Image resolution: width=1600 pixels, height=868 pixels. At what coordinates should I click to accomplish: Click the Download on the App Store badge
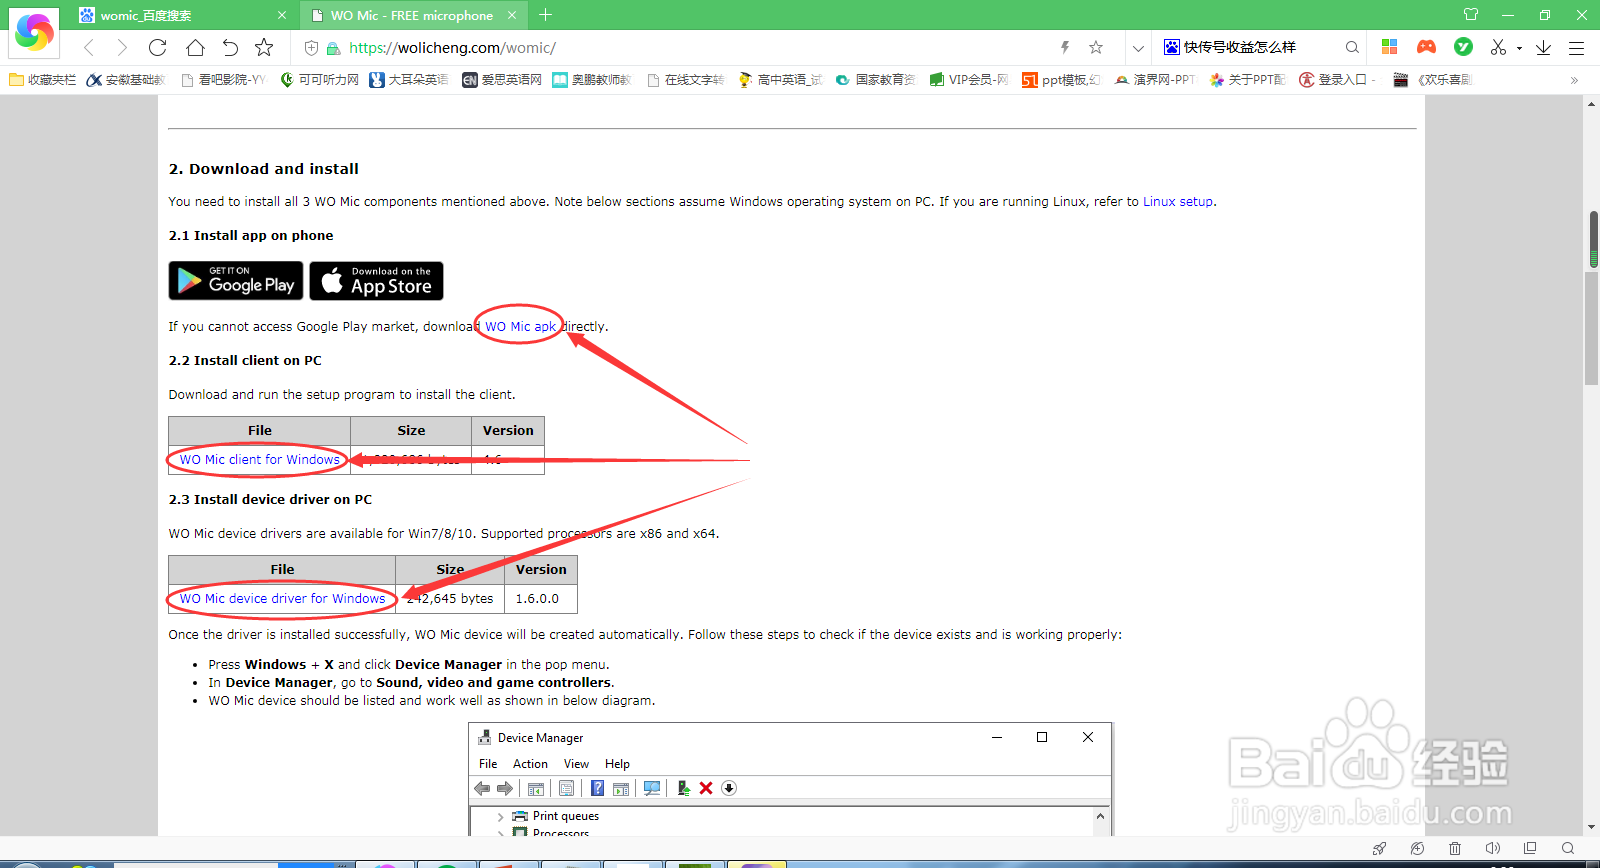[x=376, y=281]
